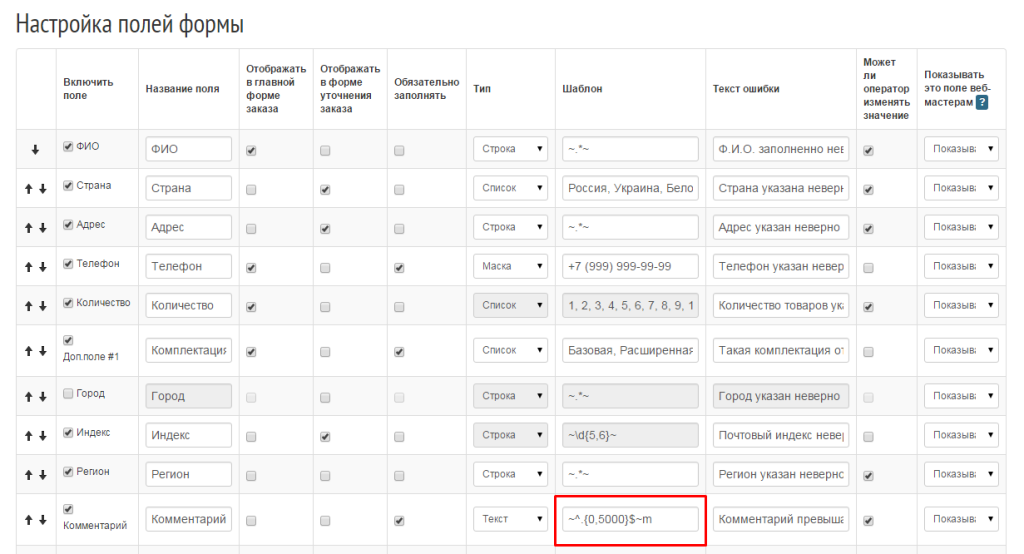Click the phone mask field +7 (999) 999-99-99
Screen dimensions: 1024x554
point(630,266)
